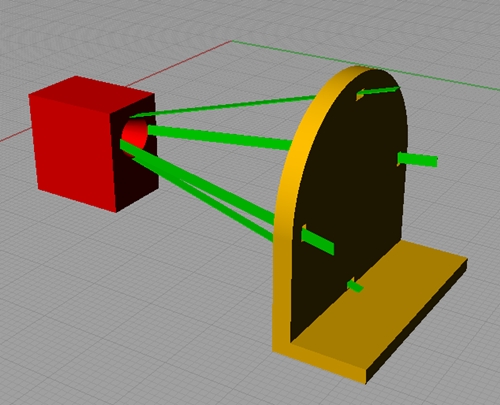This screenshot has width=500, height=405.
Task: Click empty grid floor to deselect objects
Action: [x=133, y=300]
